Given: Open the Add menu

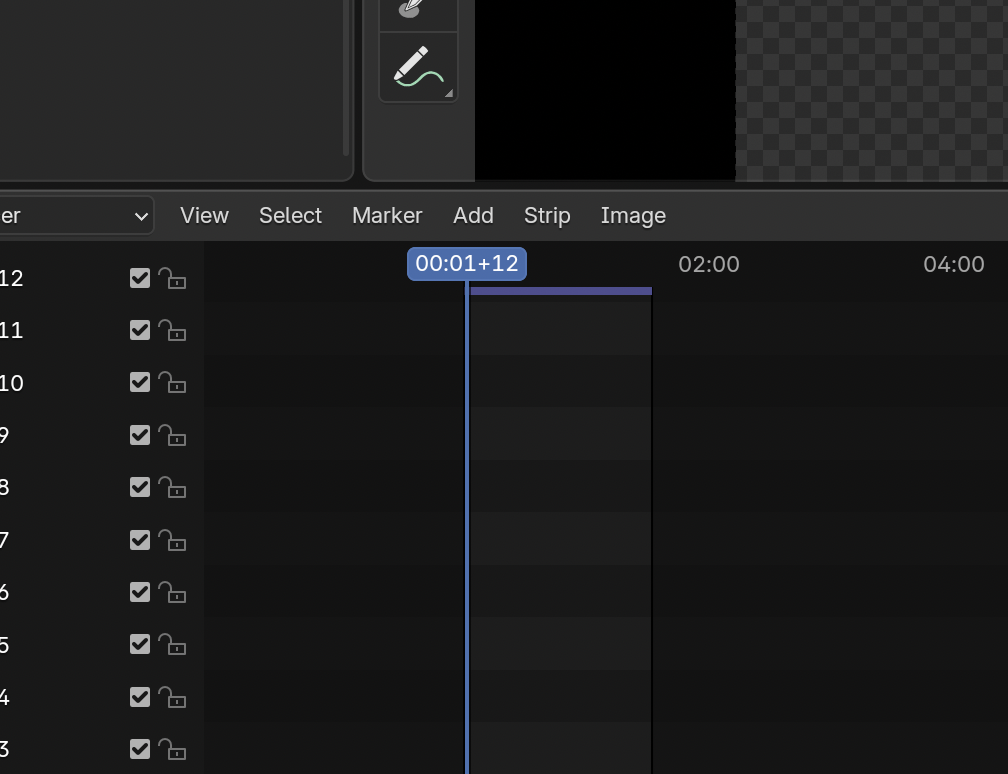Looking at the screenshot, I should (473, 215).
